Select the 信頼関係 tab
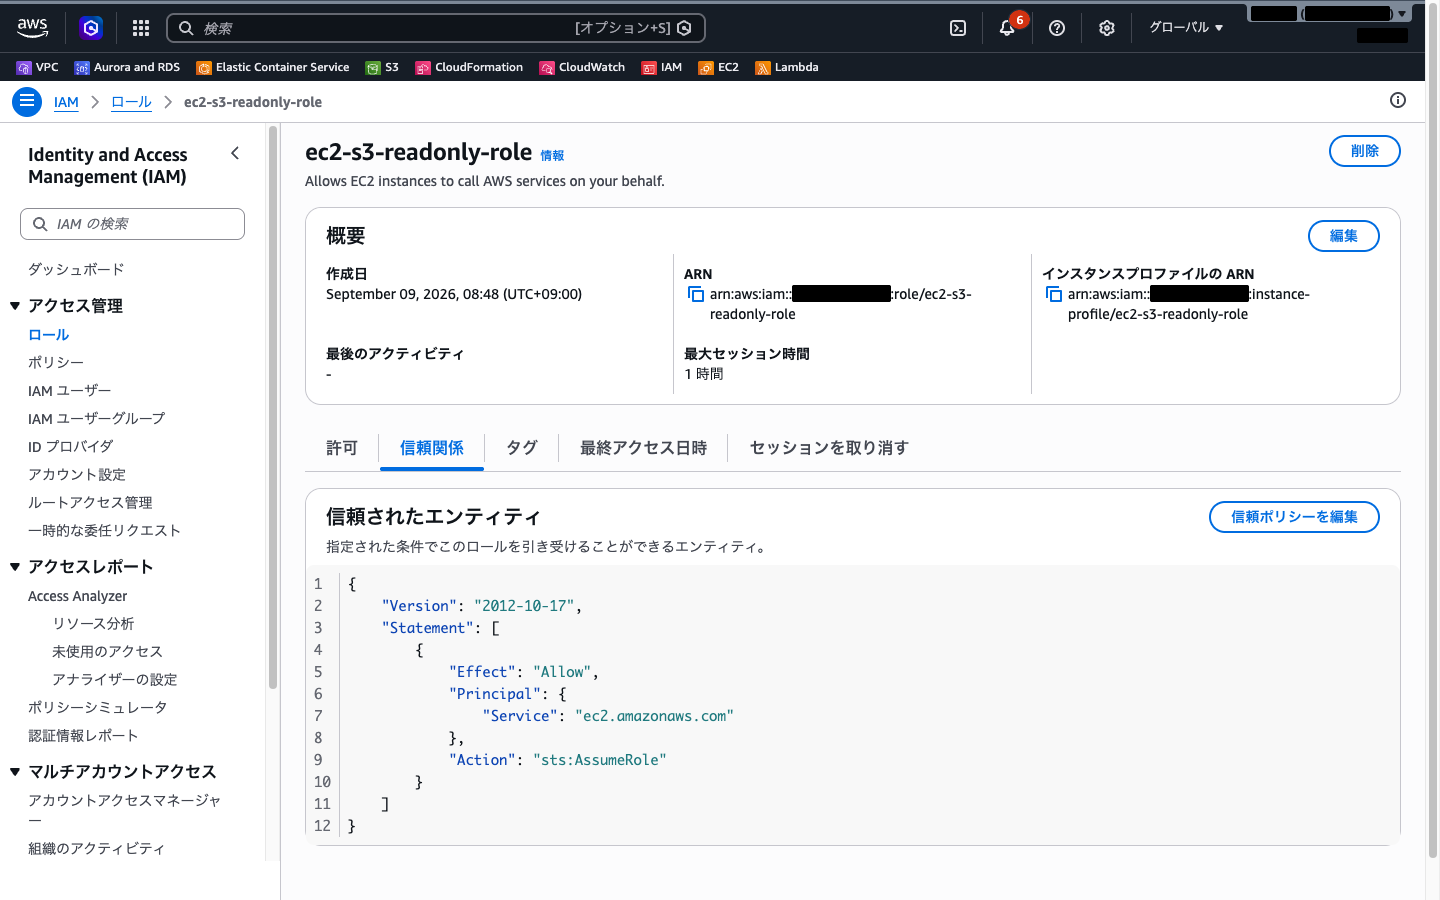1440x900 pixels. (x=432, y=448)
